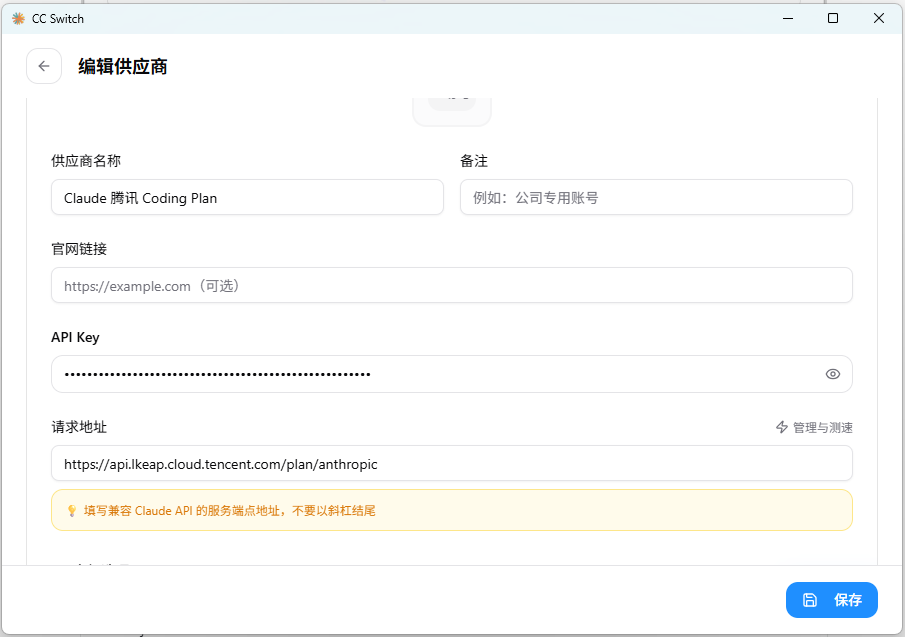Click the partially visible provider icon picker box
The width and height of the screenshot is (905, 637).
(x=452, y=109)
